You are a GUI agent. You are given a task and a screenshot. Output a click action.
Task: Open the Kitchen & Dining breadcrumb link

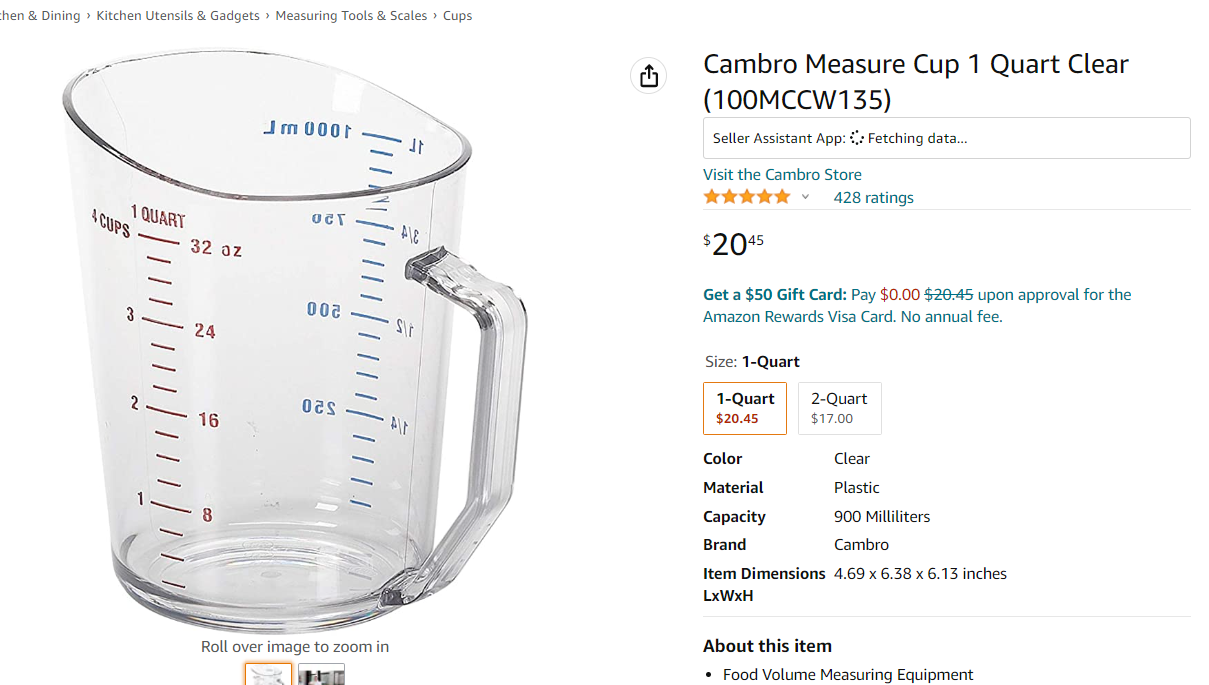40,16
